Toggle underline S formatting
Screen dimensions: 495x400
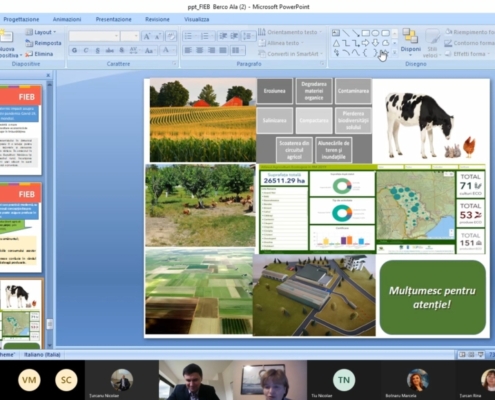[x=98, y=50]
